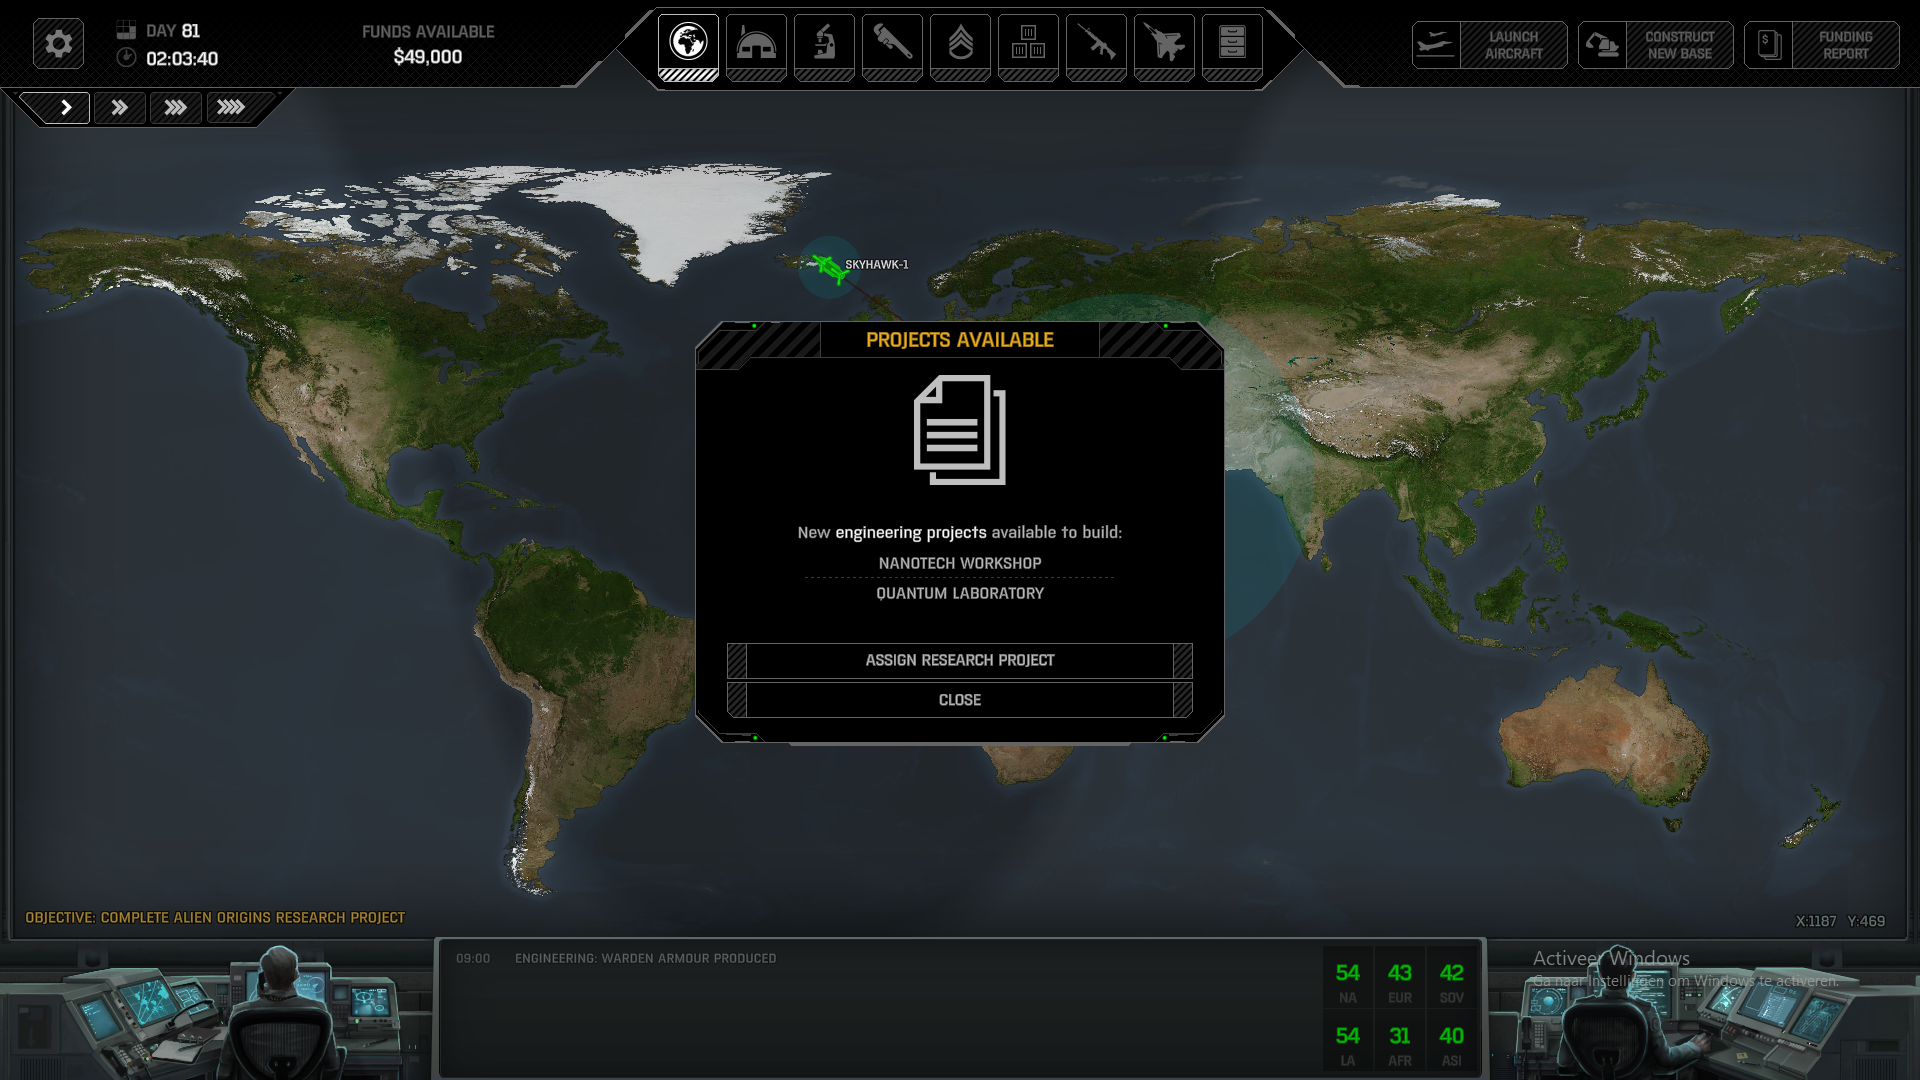Screen dimensions: 1920x1080
Task: Set time to double-arrow speed
Action: click(120, 107)
